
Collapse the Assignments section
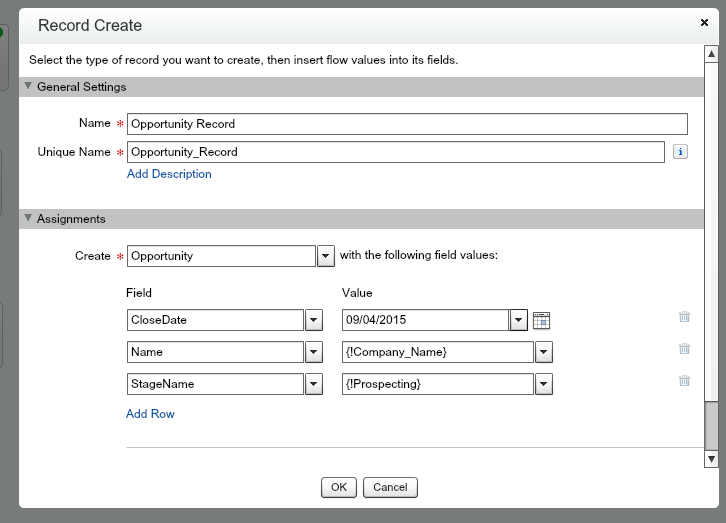pos(28,219)
